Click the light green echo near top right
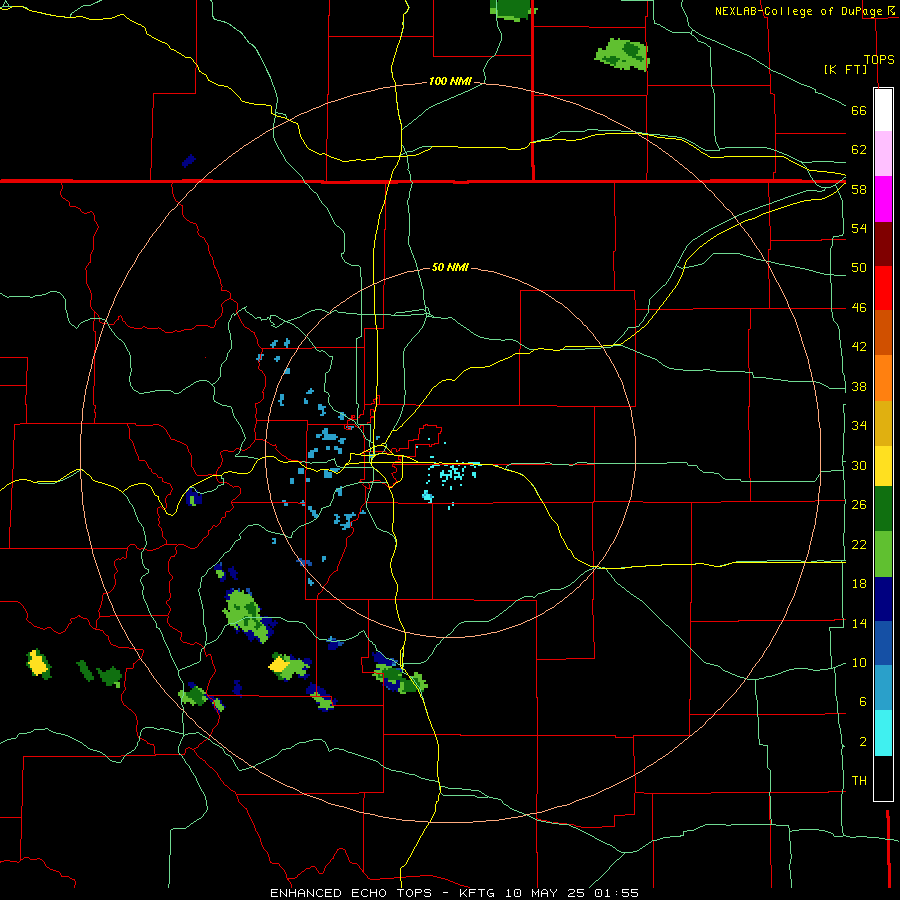900x900 pixels. click(623, 54)
